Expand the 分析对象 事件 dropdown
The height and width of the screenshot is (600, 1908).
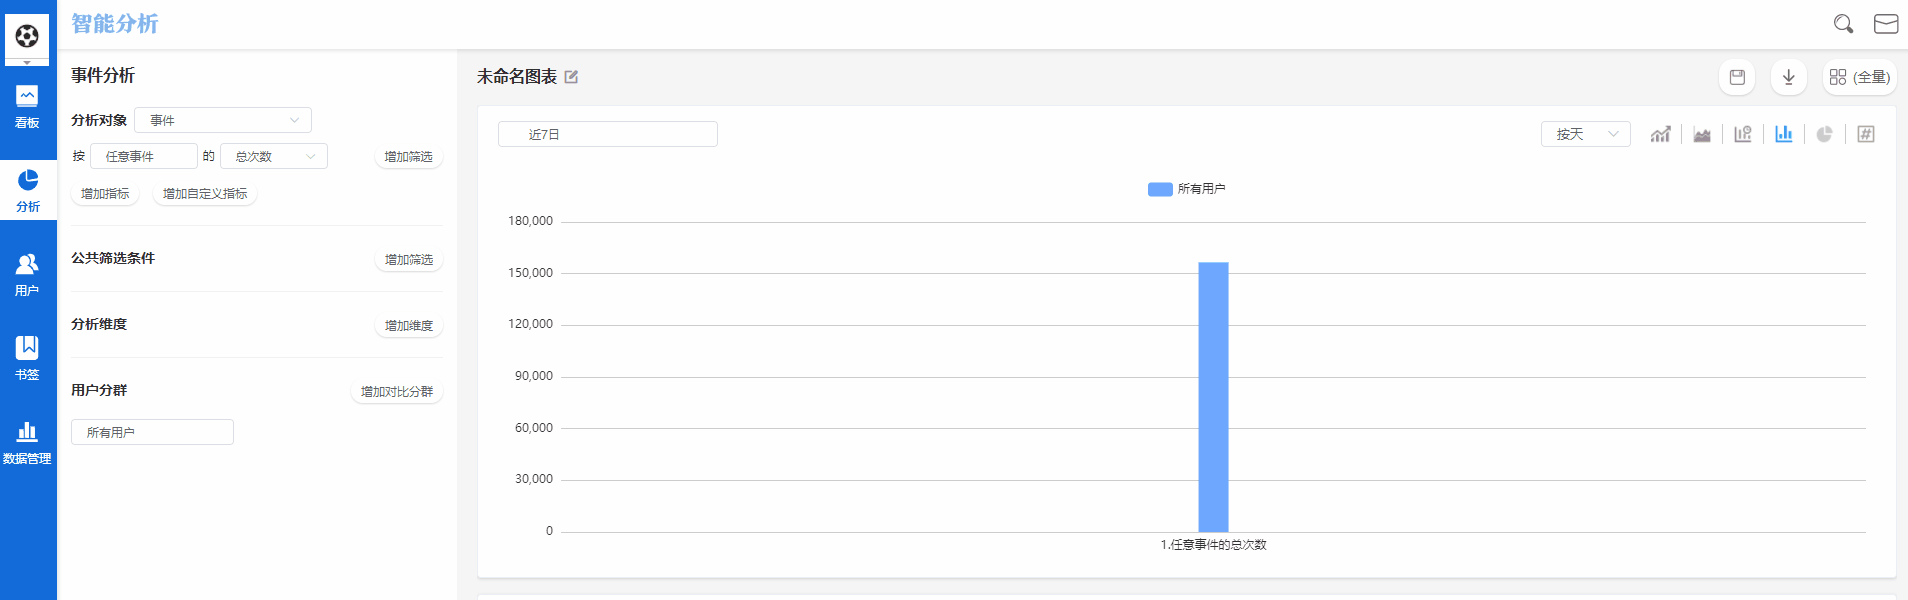click(223, 120)
